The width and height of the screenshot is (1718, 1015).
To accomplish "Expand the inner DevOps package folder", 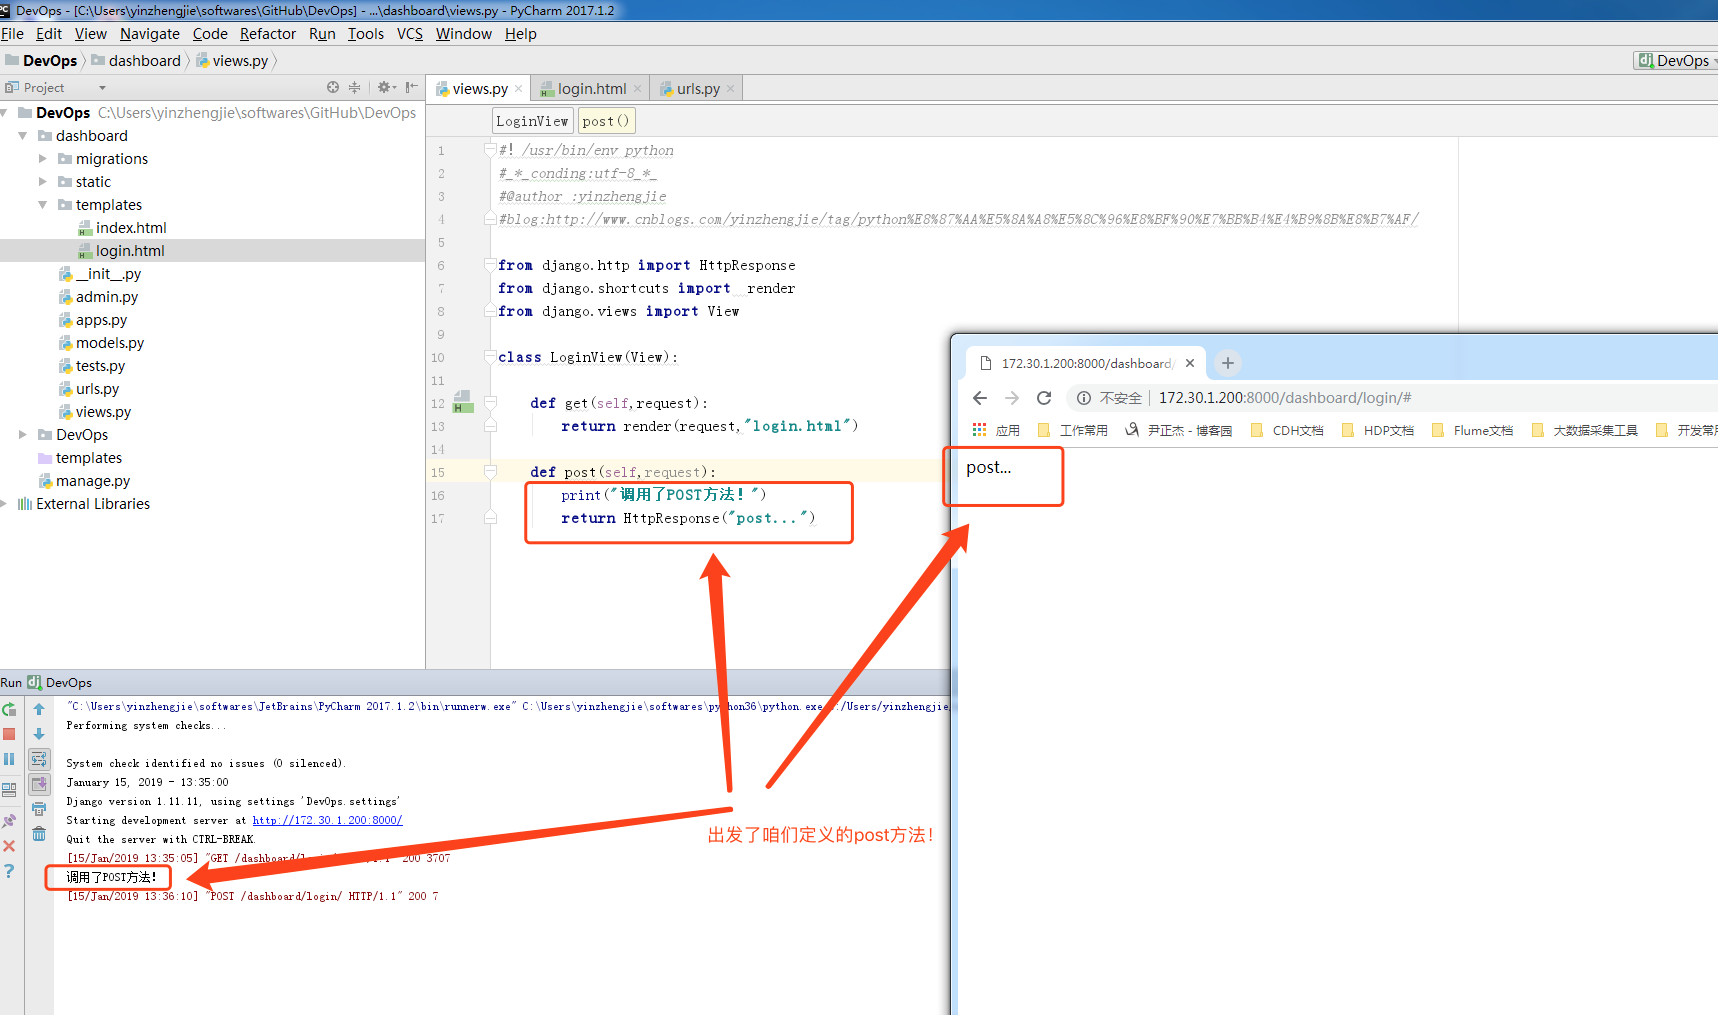I will click(23, 435).
